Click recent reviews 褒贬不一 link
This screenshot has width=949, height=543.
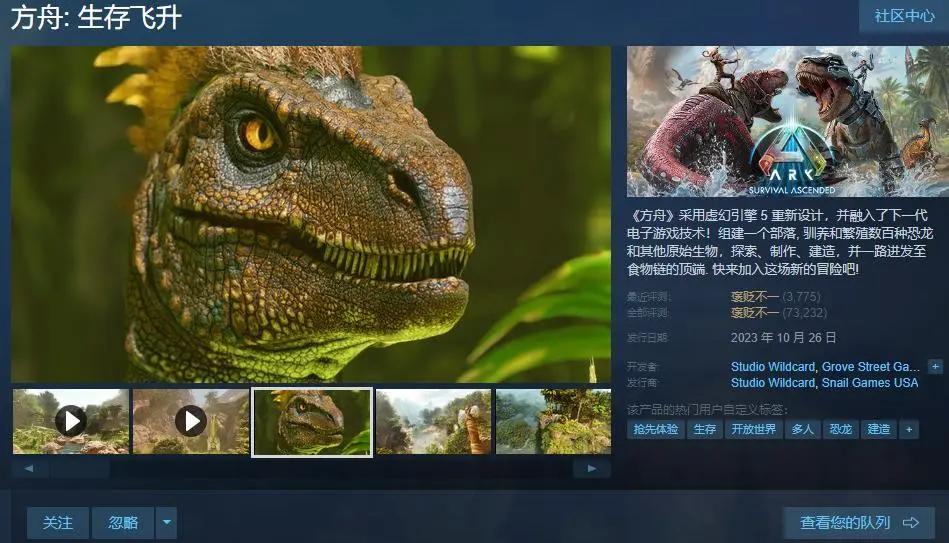coord(754,296)
